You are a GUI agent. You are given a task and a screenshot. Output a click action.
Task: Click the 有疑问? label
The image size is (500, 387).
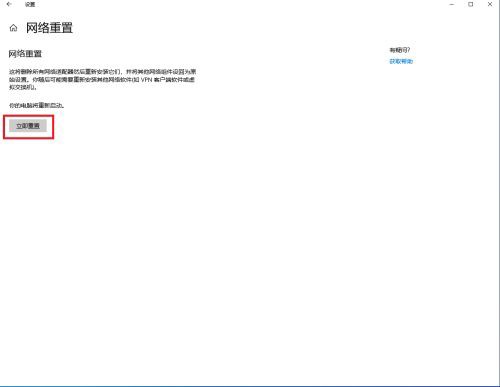pos(400,50)
